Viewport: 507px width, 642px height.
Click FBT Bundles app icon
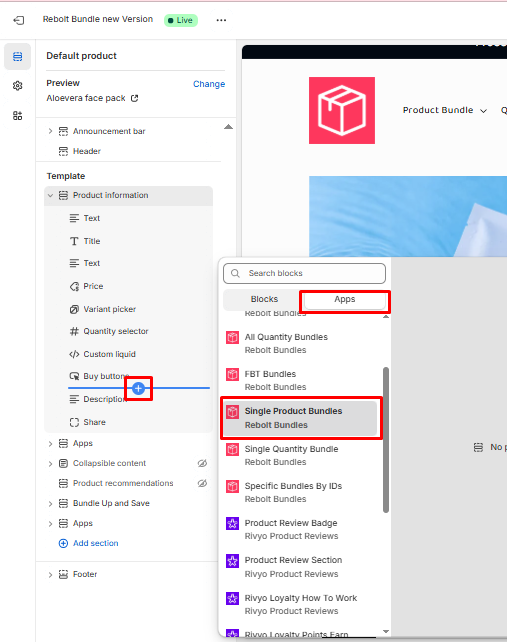(233, 374)
